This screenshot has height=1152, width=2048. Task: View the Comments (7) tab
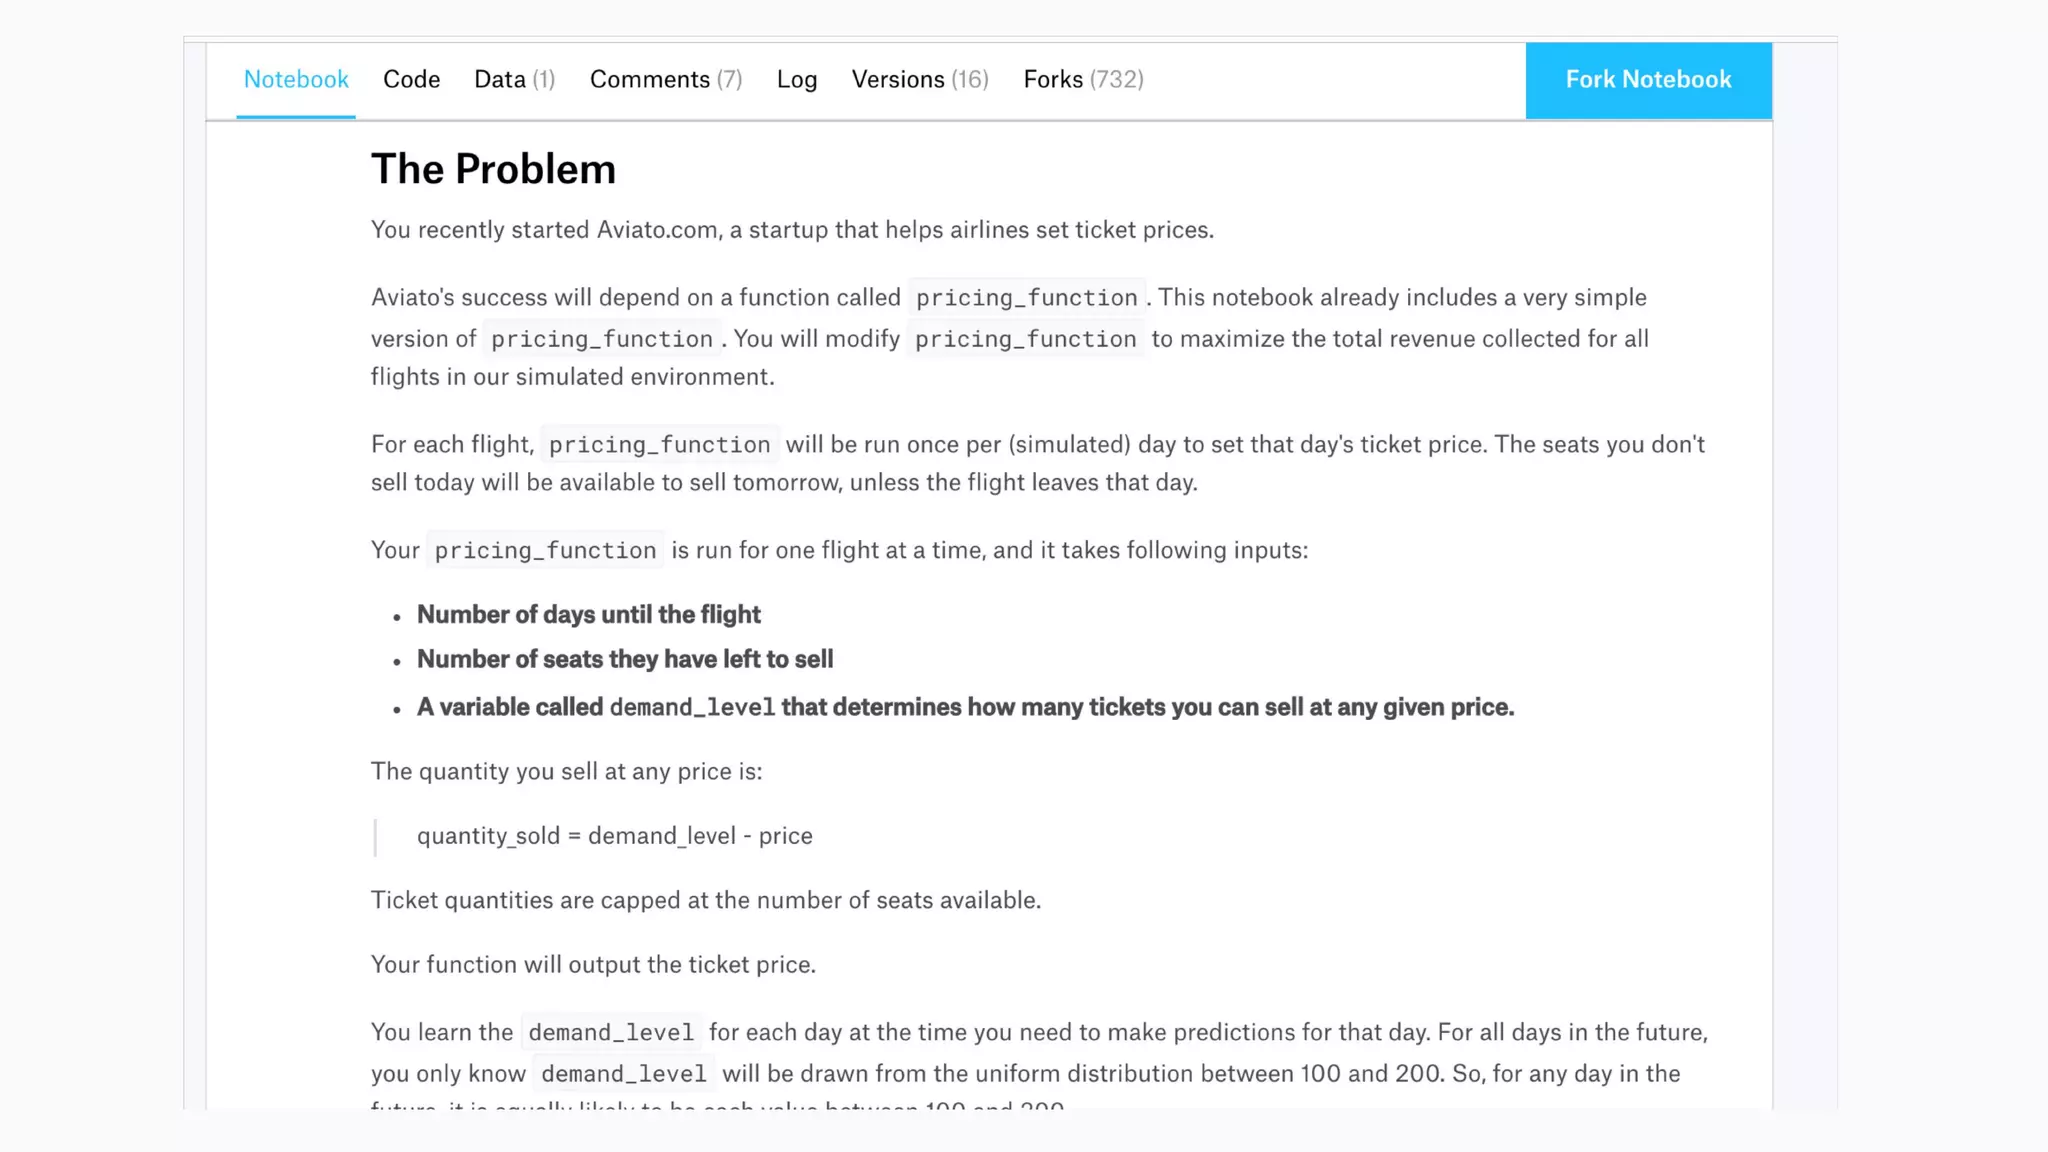tap(666, 80)
